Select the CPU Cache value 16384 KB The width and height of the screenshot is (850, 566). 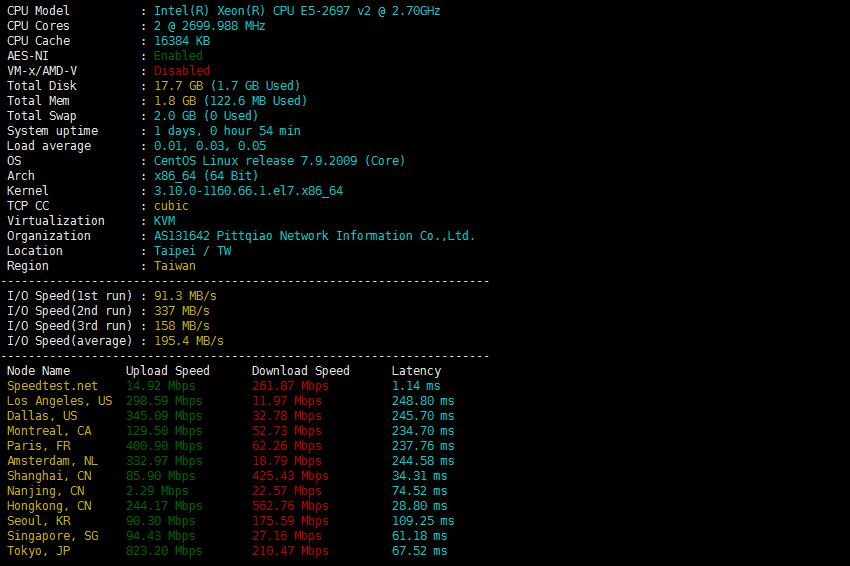point(182,41)
